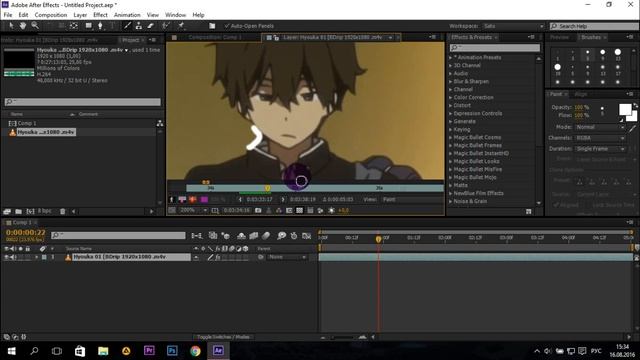Open the Duration Single Frame dropdown
The image size is (640, 360).
(x=600, y=149)
